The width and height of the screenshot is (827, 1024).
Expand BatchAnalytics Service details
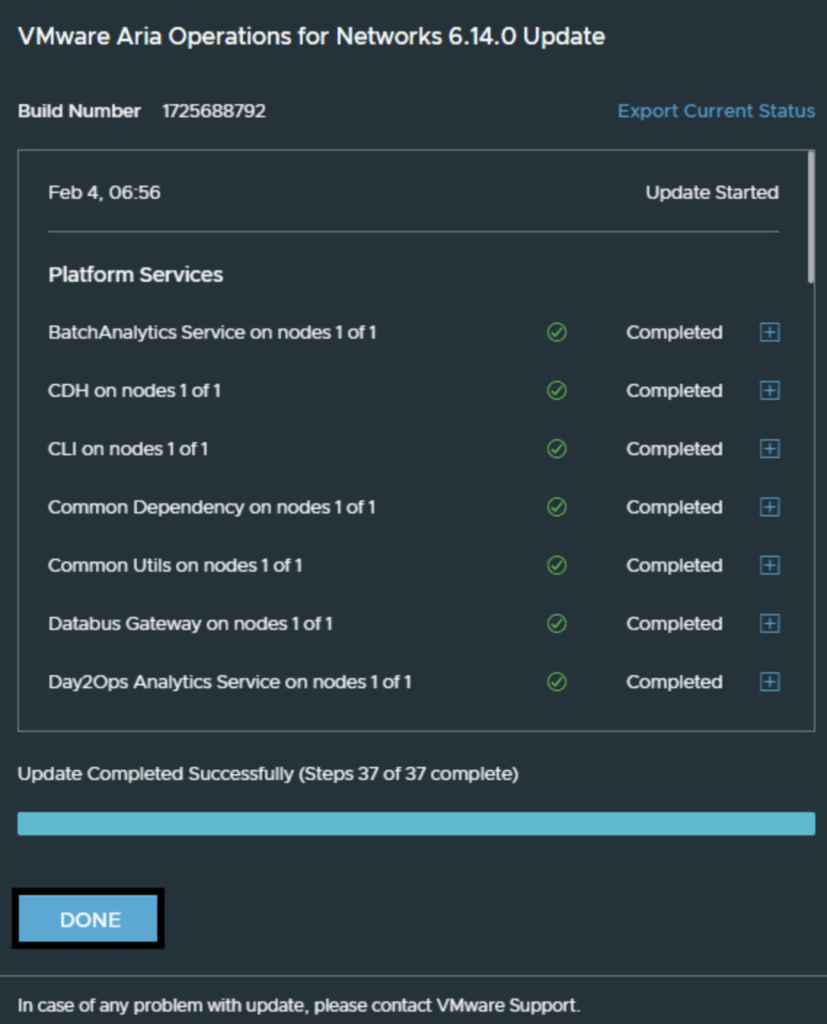click(x=769, y=333)
